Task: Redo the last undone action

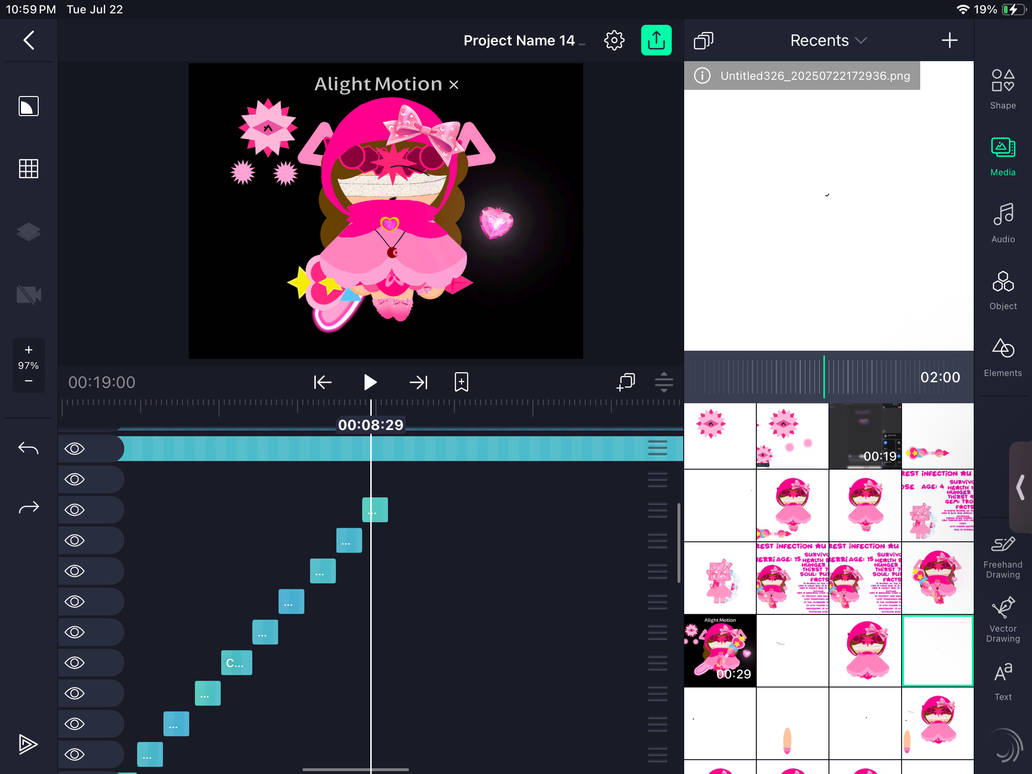Action: (28, 507)
